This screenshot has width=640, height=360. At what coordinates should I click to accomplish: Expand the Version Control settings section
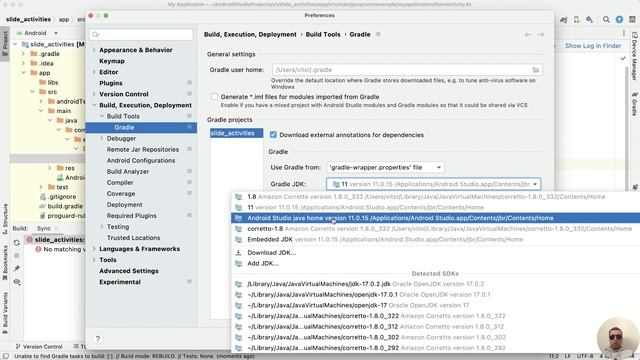(x=94, y=94)
